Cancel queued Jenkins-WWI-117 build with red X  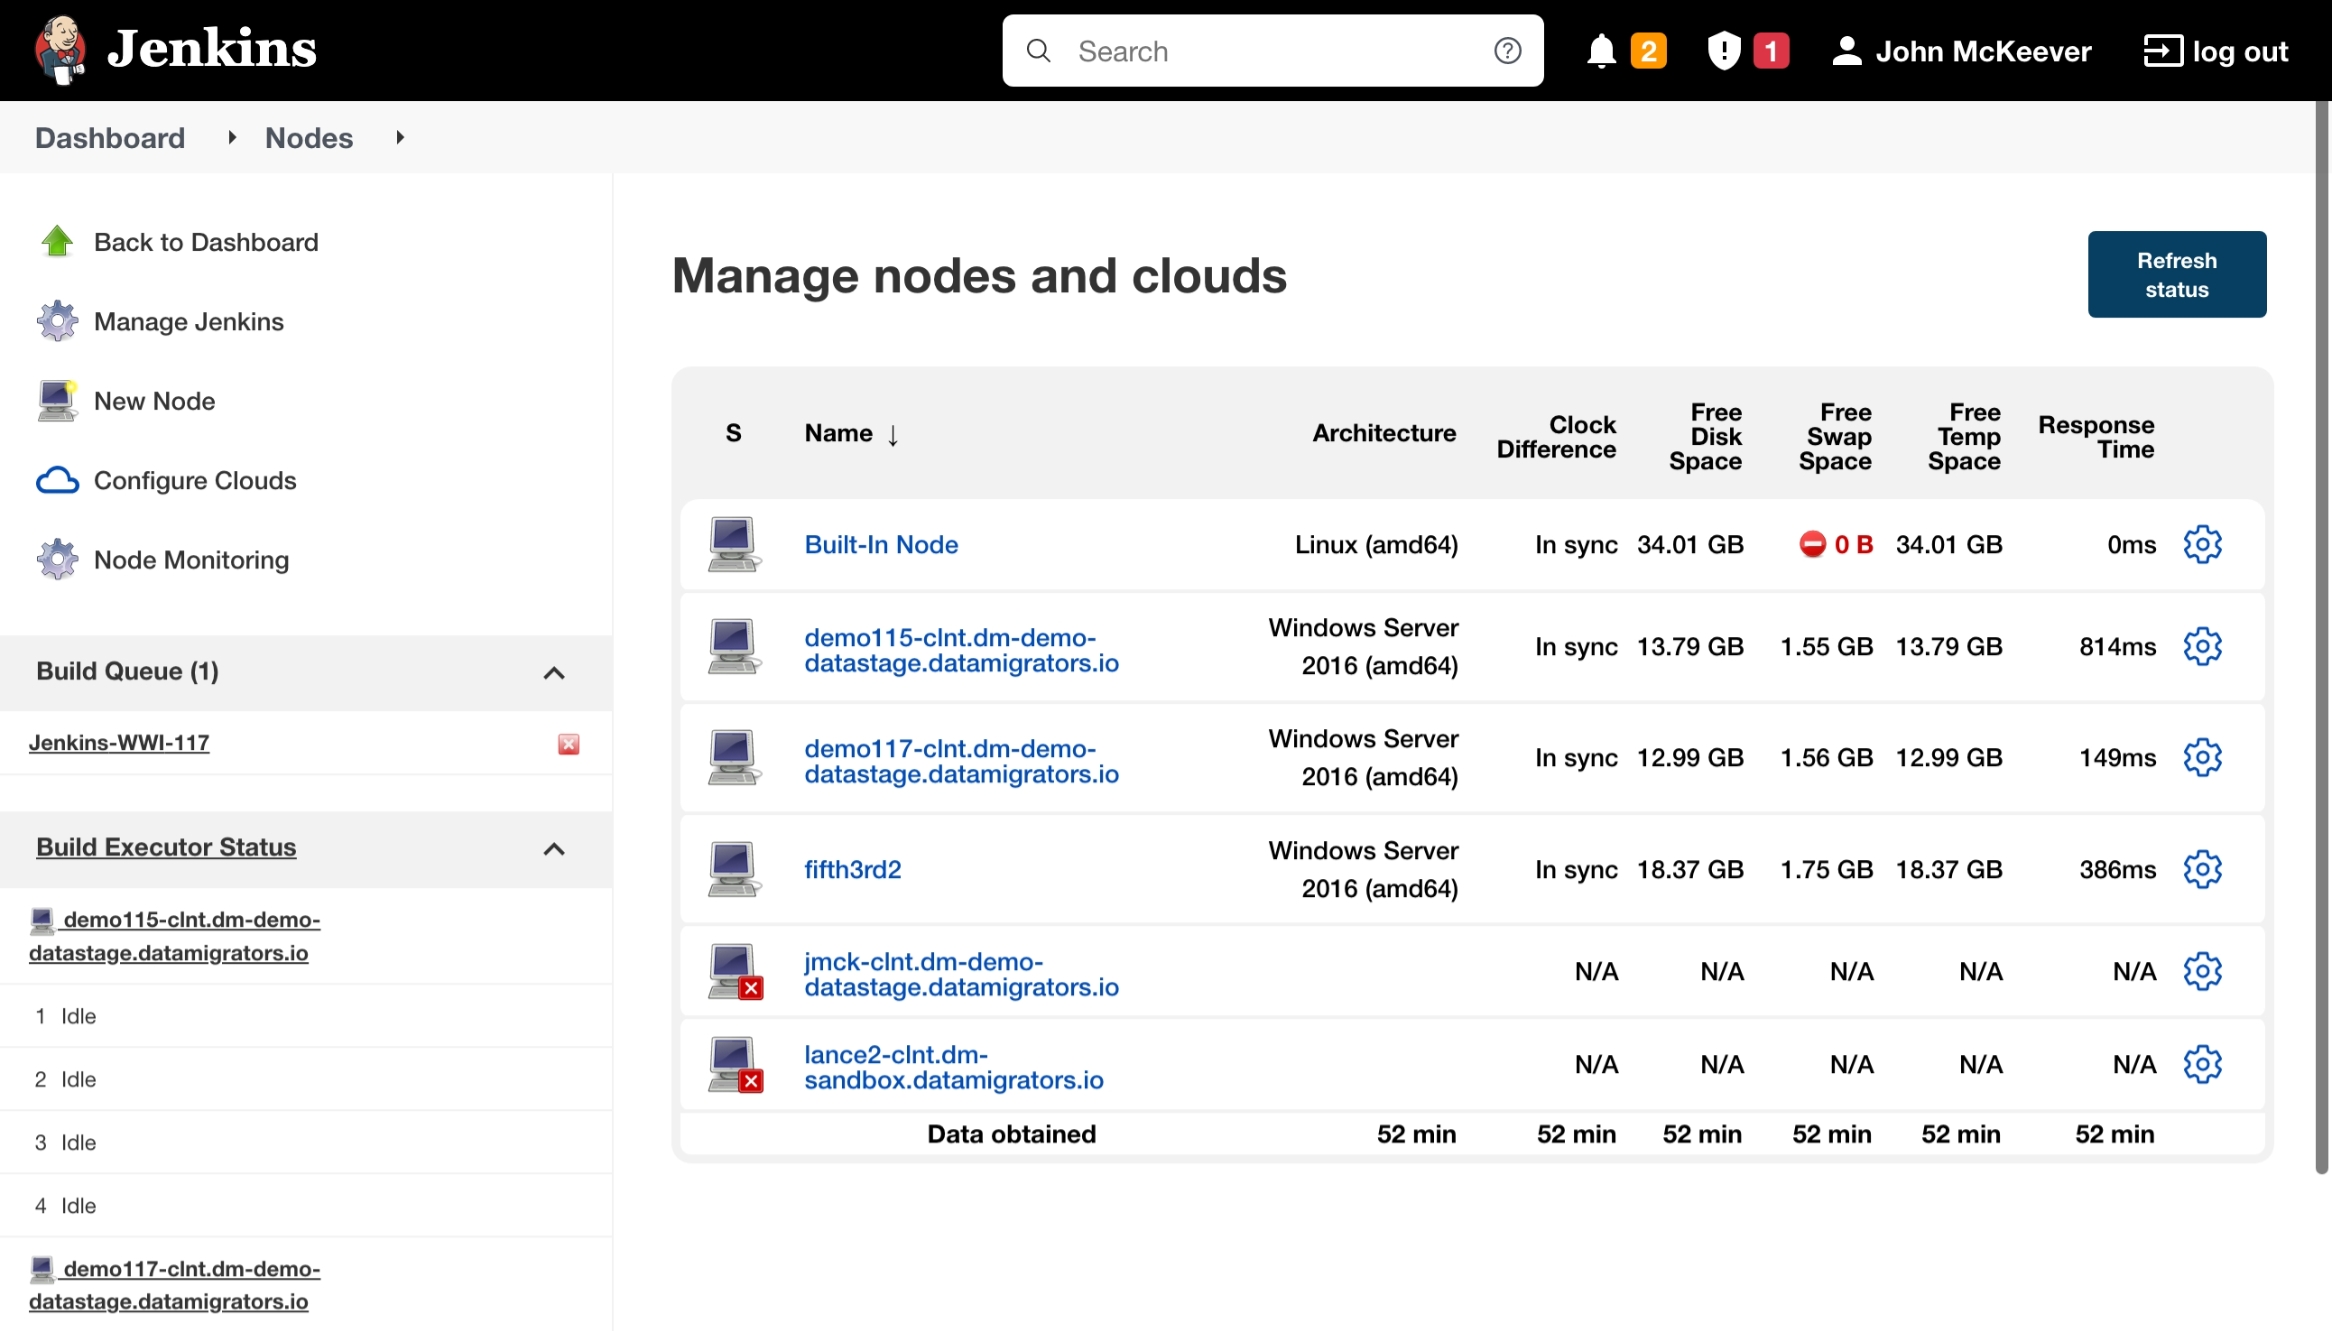tap(568, 744)
